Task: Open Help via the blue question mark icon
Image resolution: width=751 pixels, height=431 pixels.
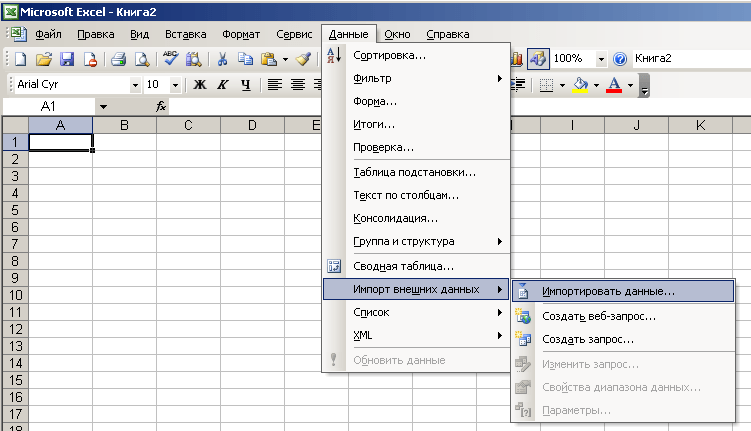Action: tap(620, 59)
